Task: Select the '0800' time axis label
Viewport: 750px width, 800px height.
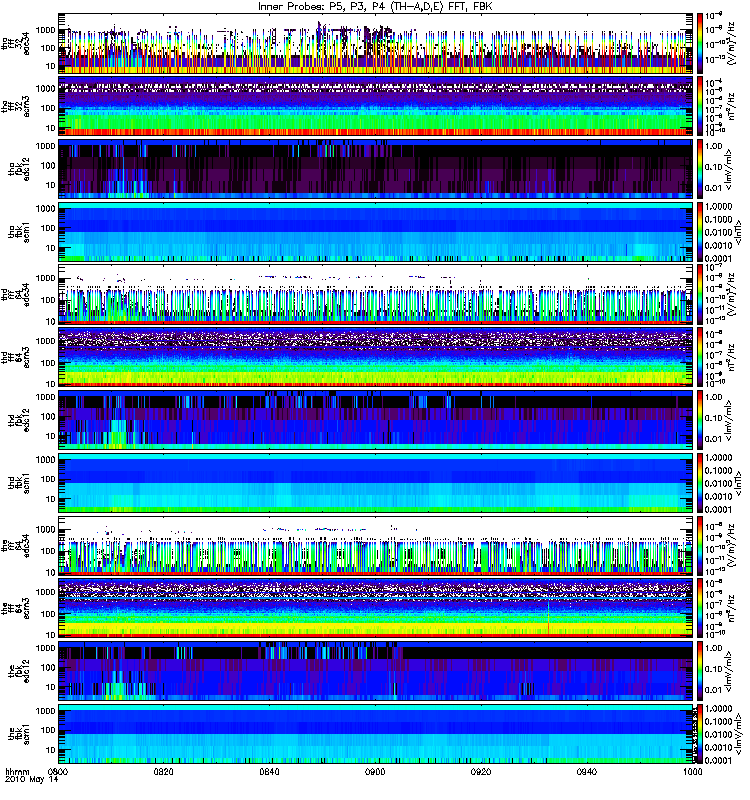Action: click(x=58, y=772)
